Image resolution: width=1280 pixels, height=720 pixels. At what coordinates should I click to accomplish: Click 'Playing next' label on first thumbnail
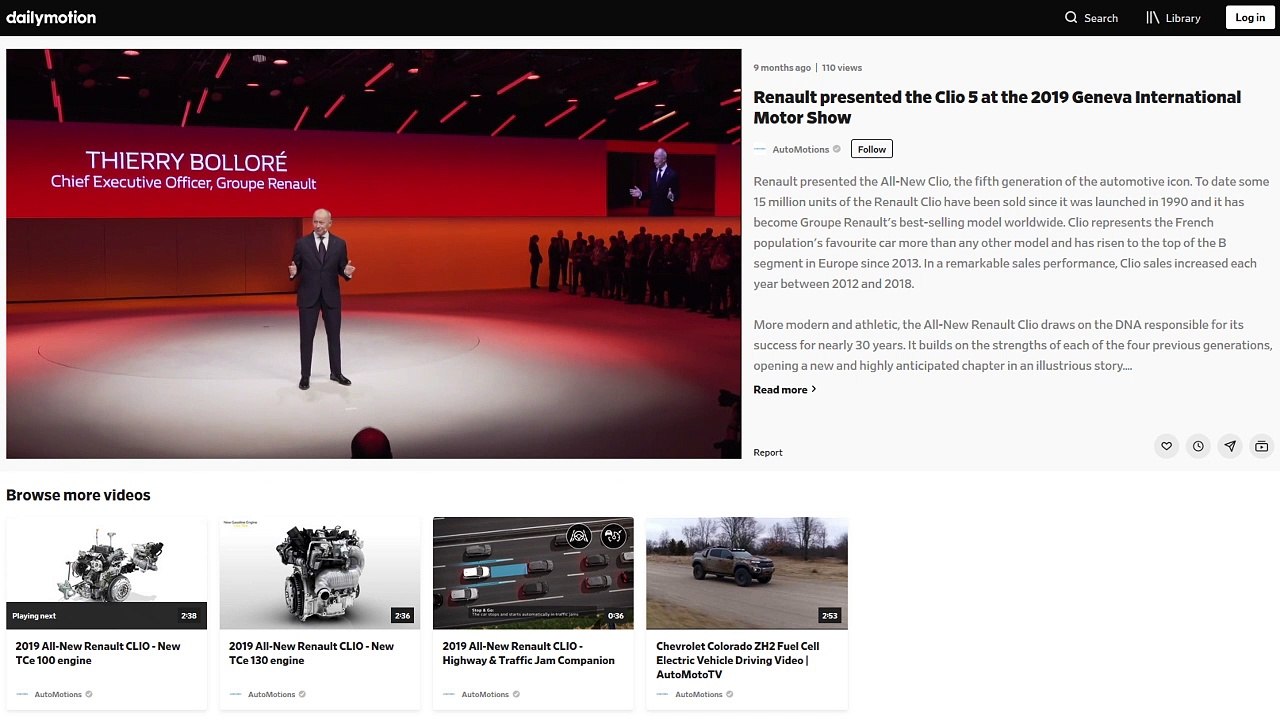[x=34, y=616]
